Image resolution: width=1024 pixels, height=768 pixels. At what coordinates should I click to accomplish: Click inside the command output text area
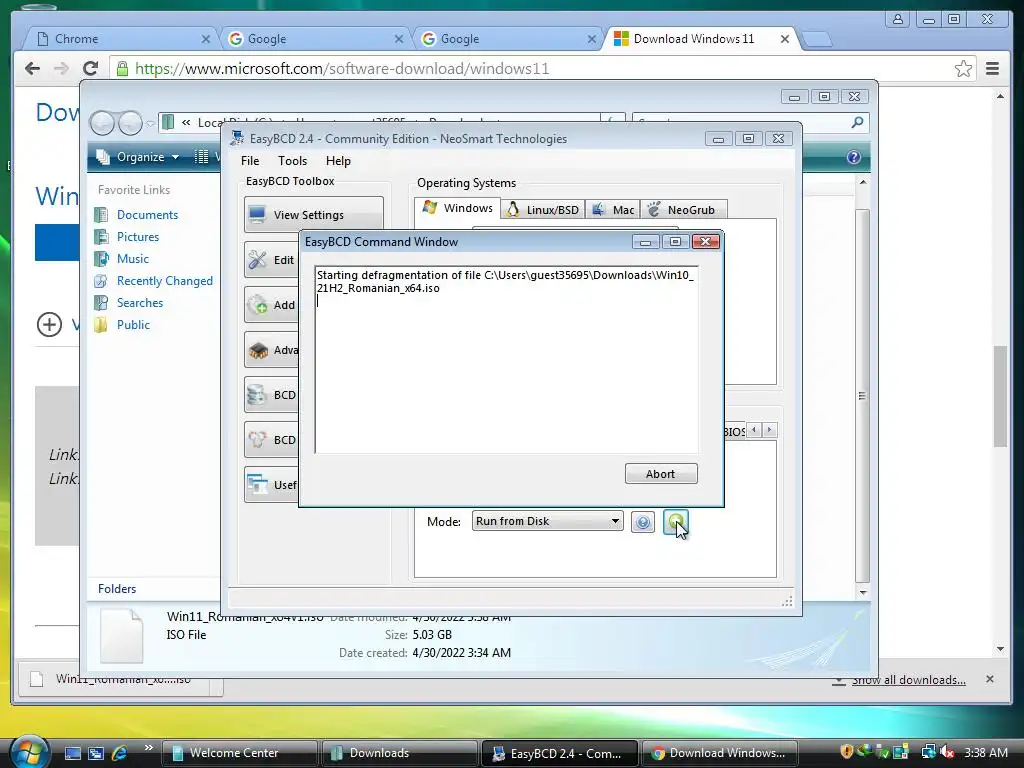coord(507,359)
